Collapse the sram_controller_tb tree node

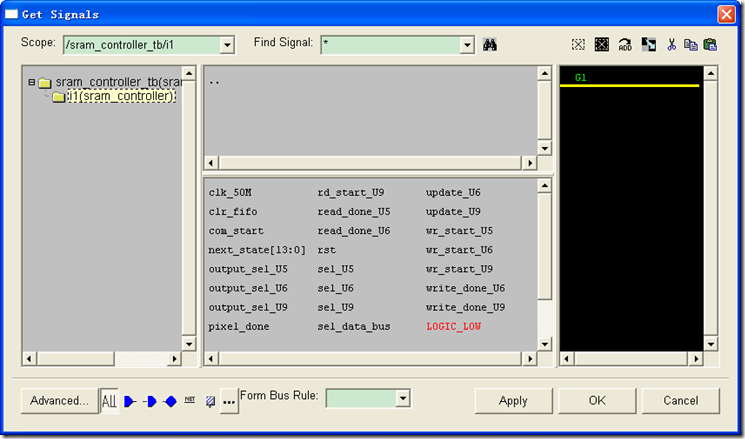31,82
